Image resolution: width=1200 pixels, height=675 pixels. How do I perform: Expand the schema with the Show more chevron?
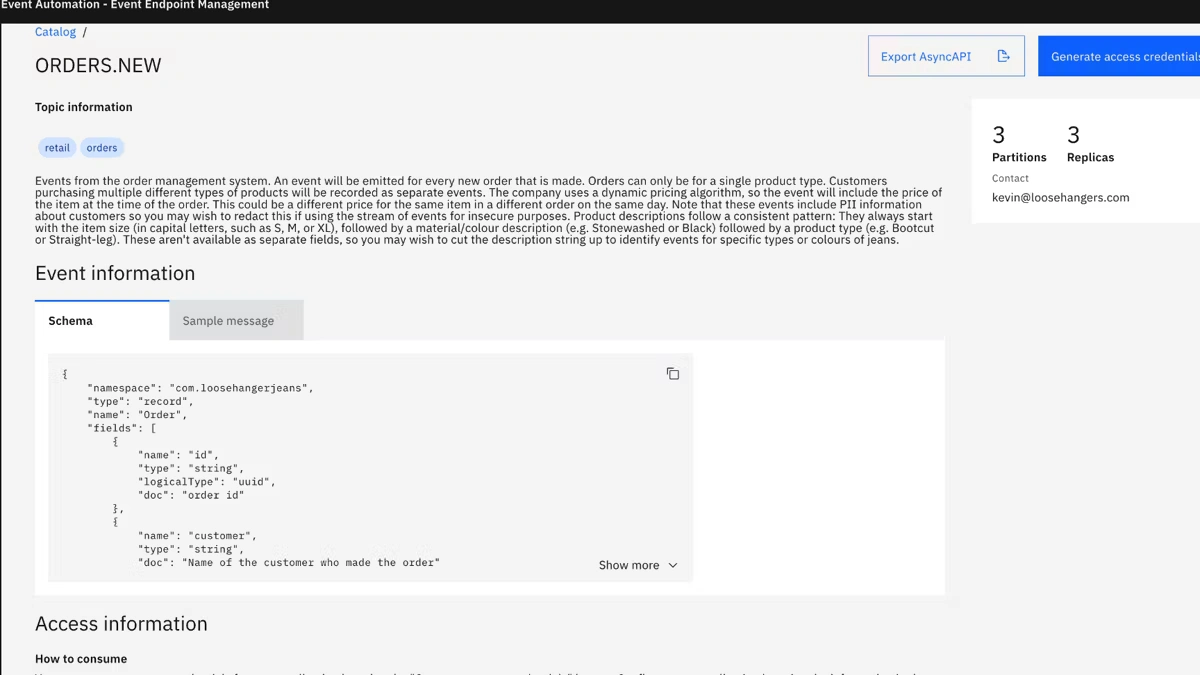(x=672, y=566)
